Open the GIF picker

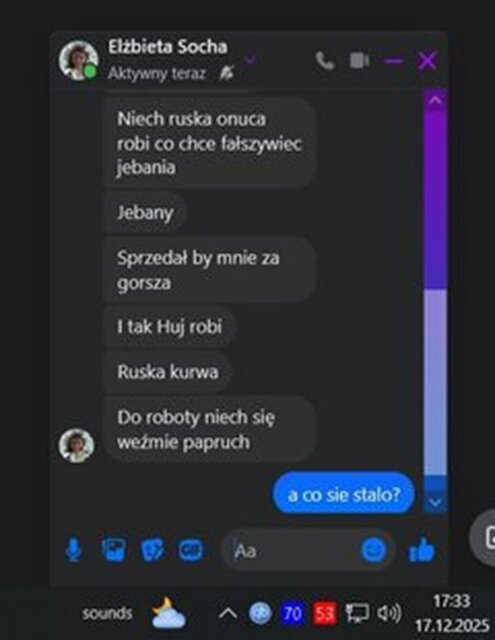tap(191, 550)
